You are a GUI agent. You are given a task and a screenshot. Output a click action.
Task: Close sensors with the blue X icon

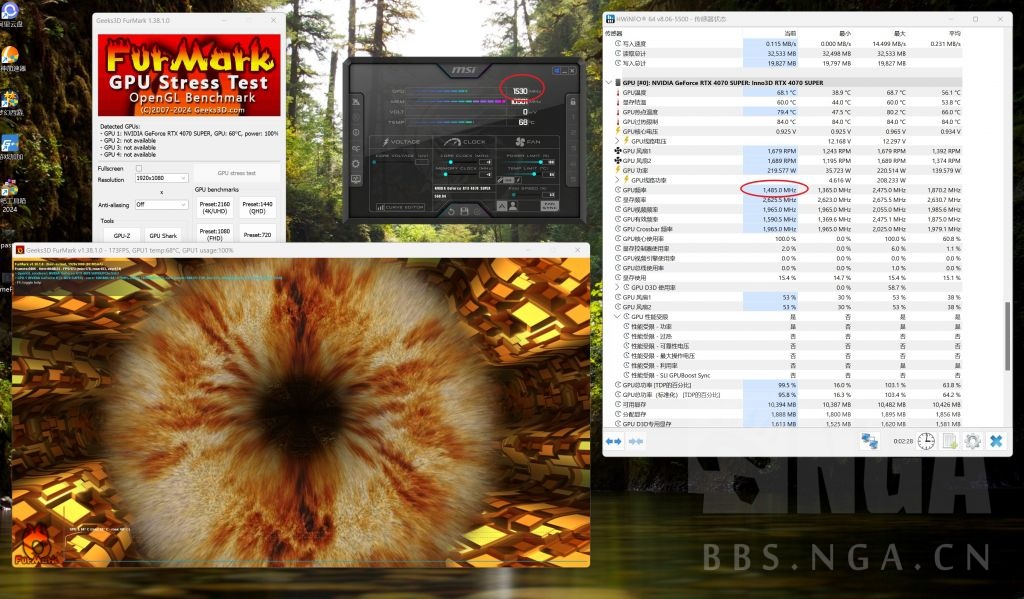(995, 441)
